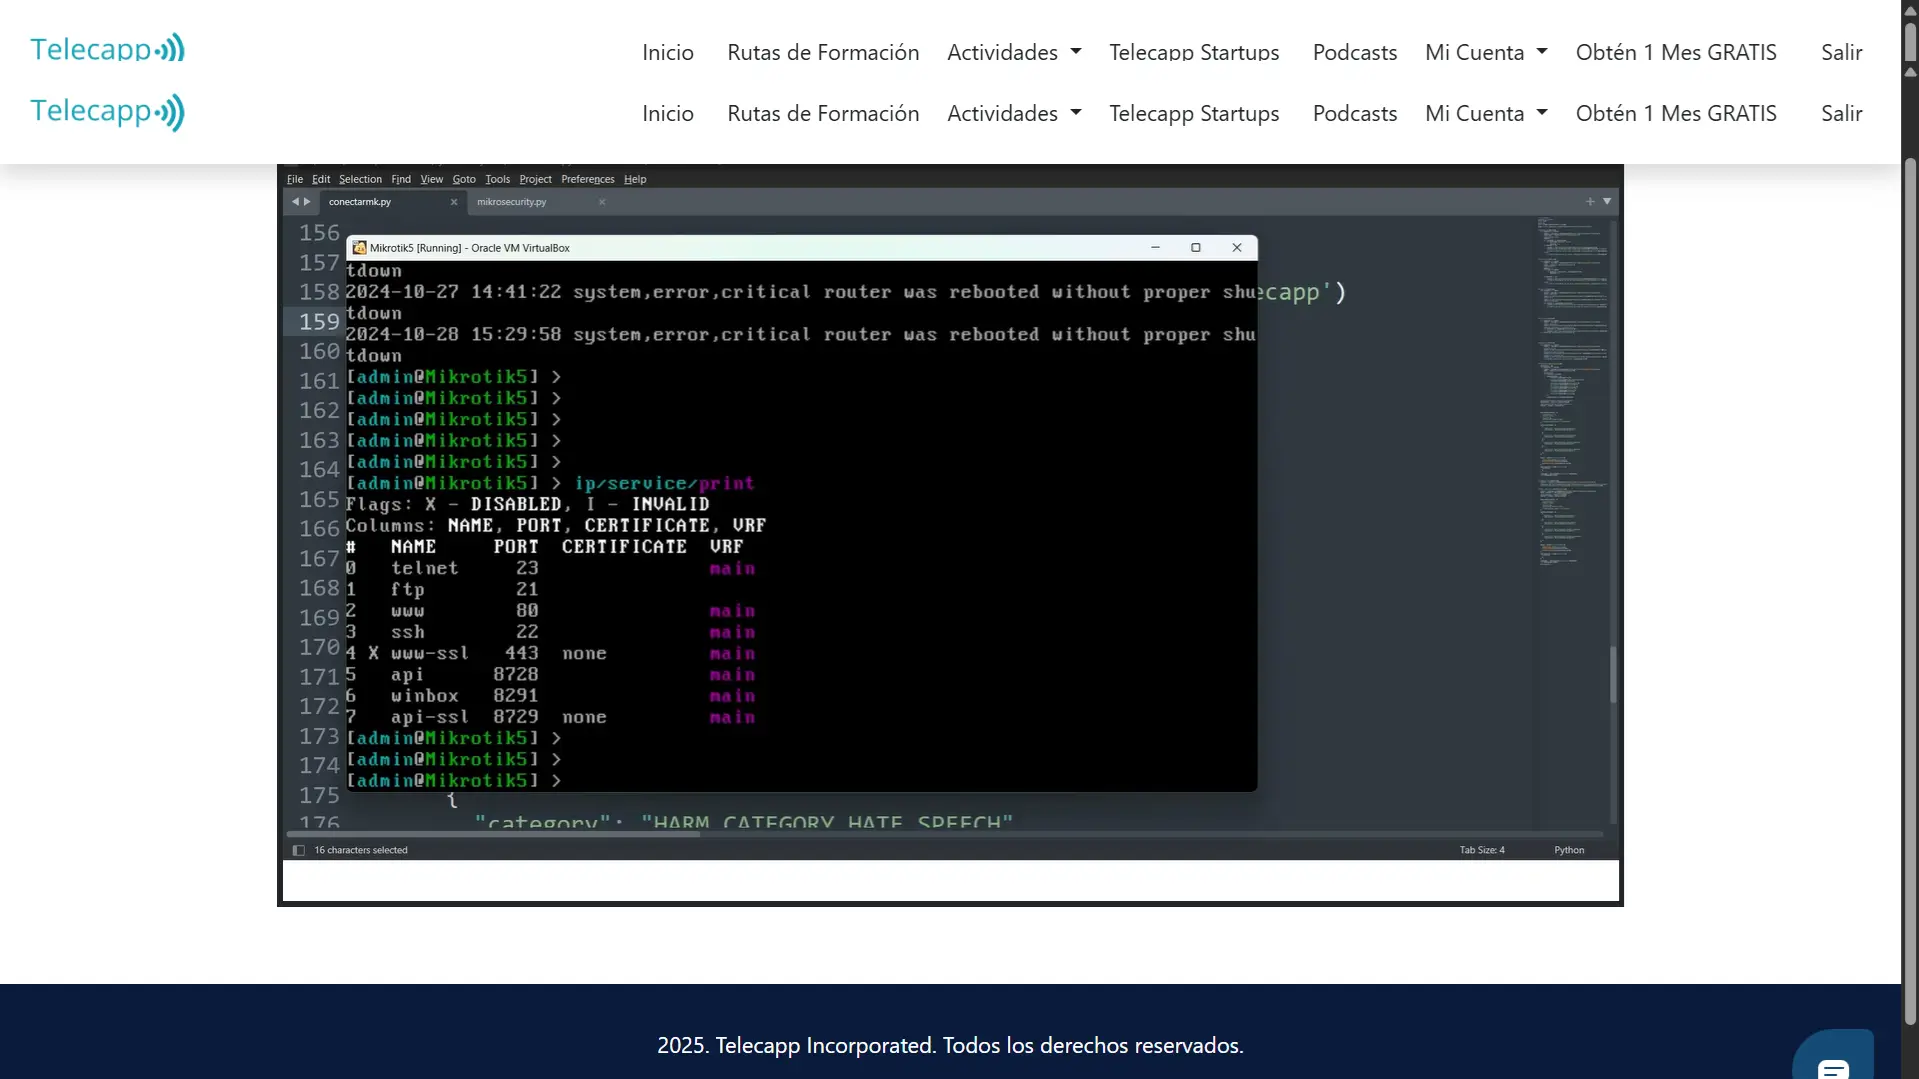Close the conectarmk.py tab with its X
The height and width of the screenshot is (1079, 1919).
tap(454, 202)
